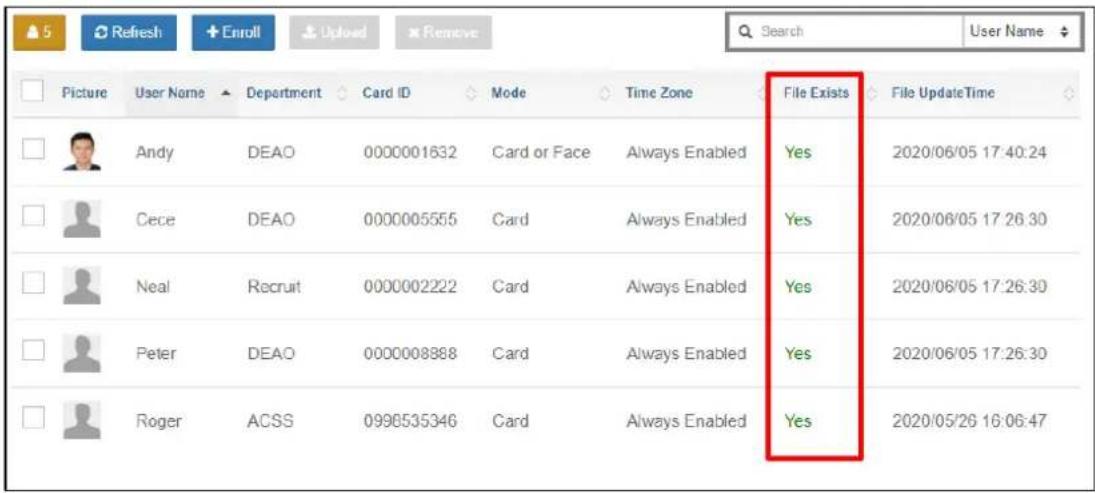1095x493 pixels.
Task: Select Peter's row checkbox
Action: click(33, 352)
